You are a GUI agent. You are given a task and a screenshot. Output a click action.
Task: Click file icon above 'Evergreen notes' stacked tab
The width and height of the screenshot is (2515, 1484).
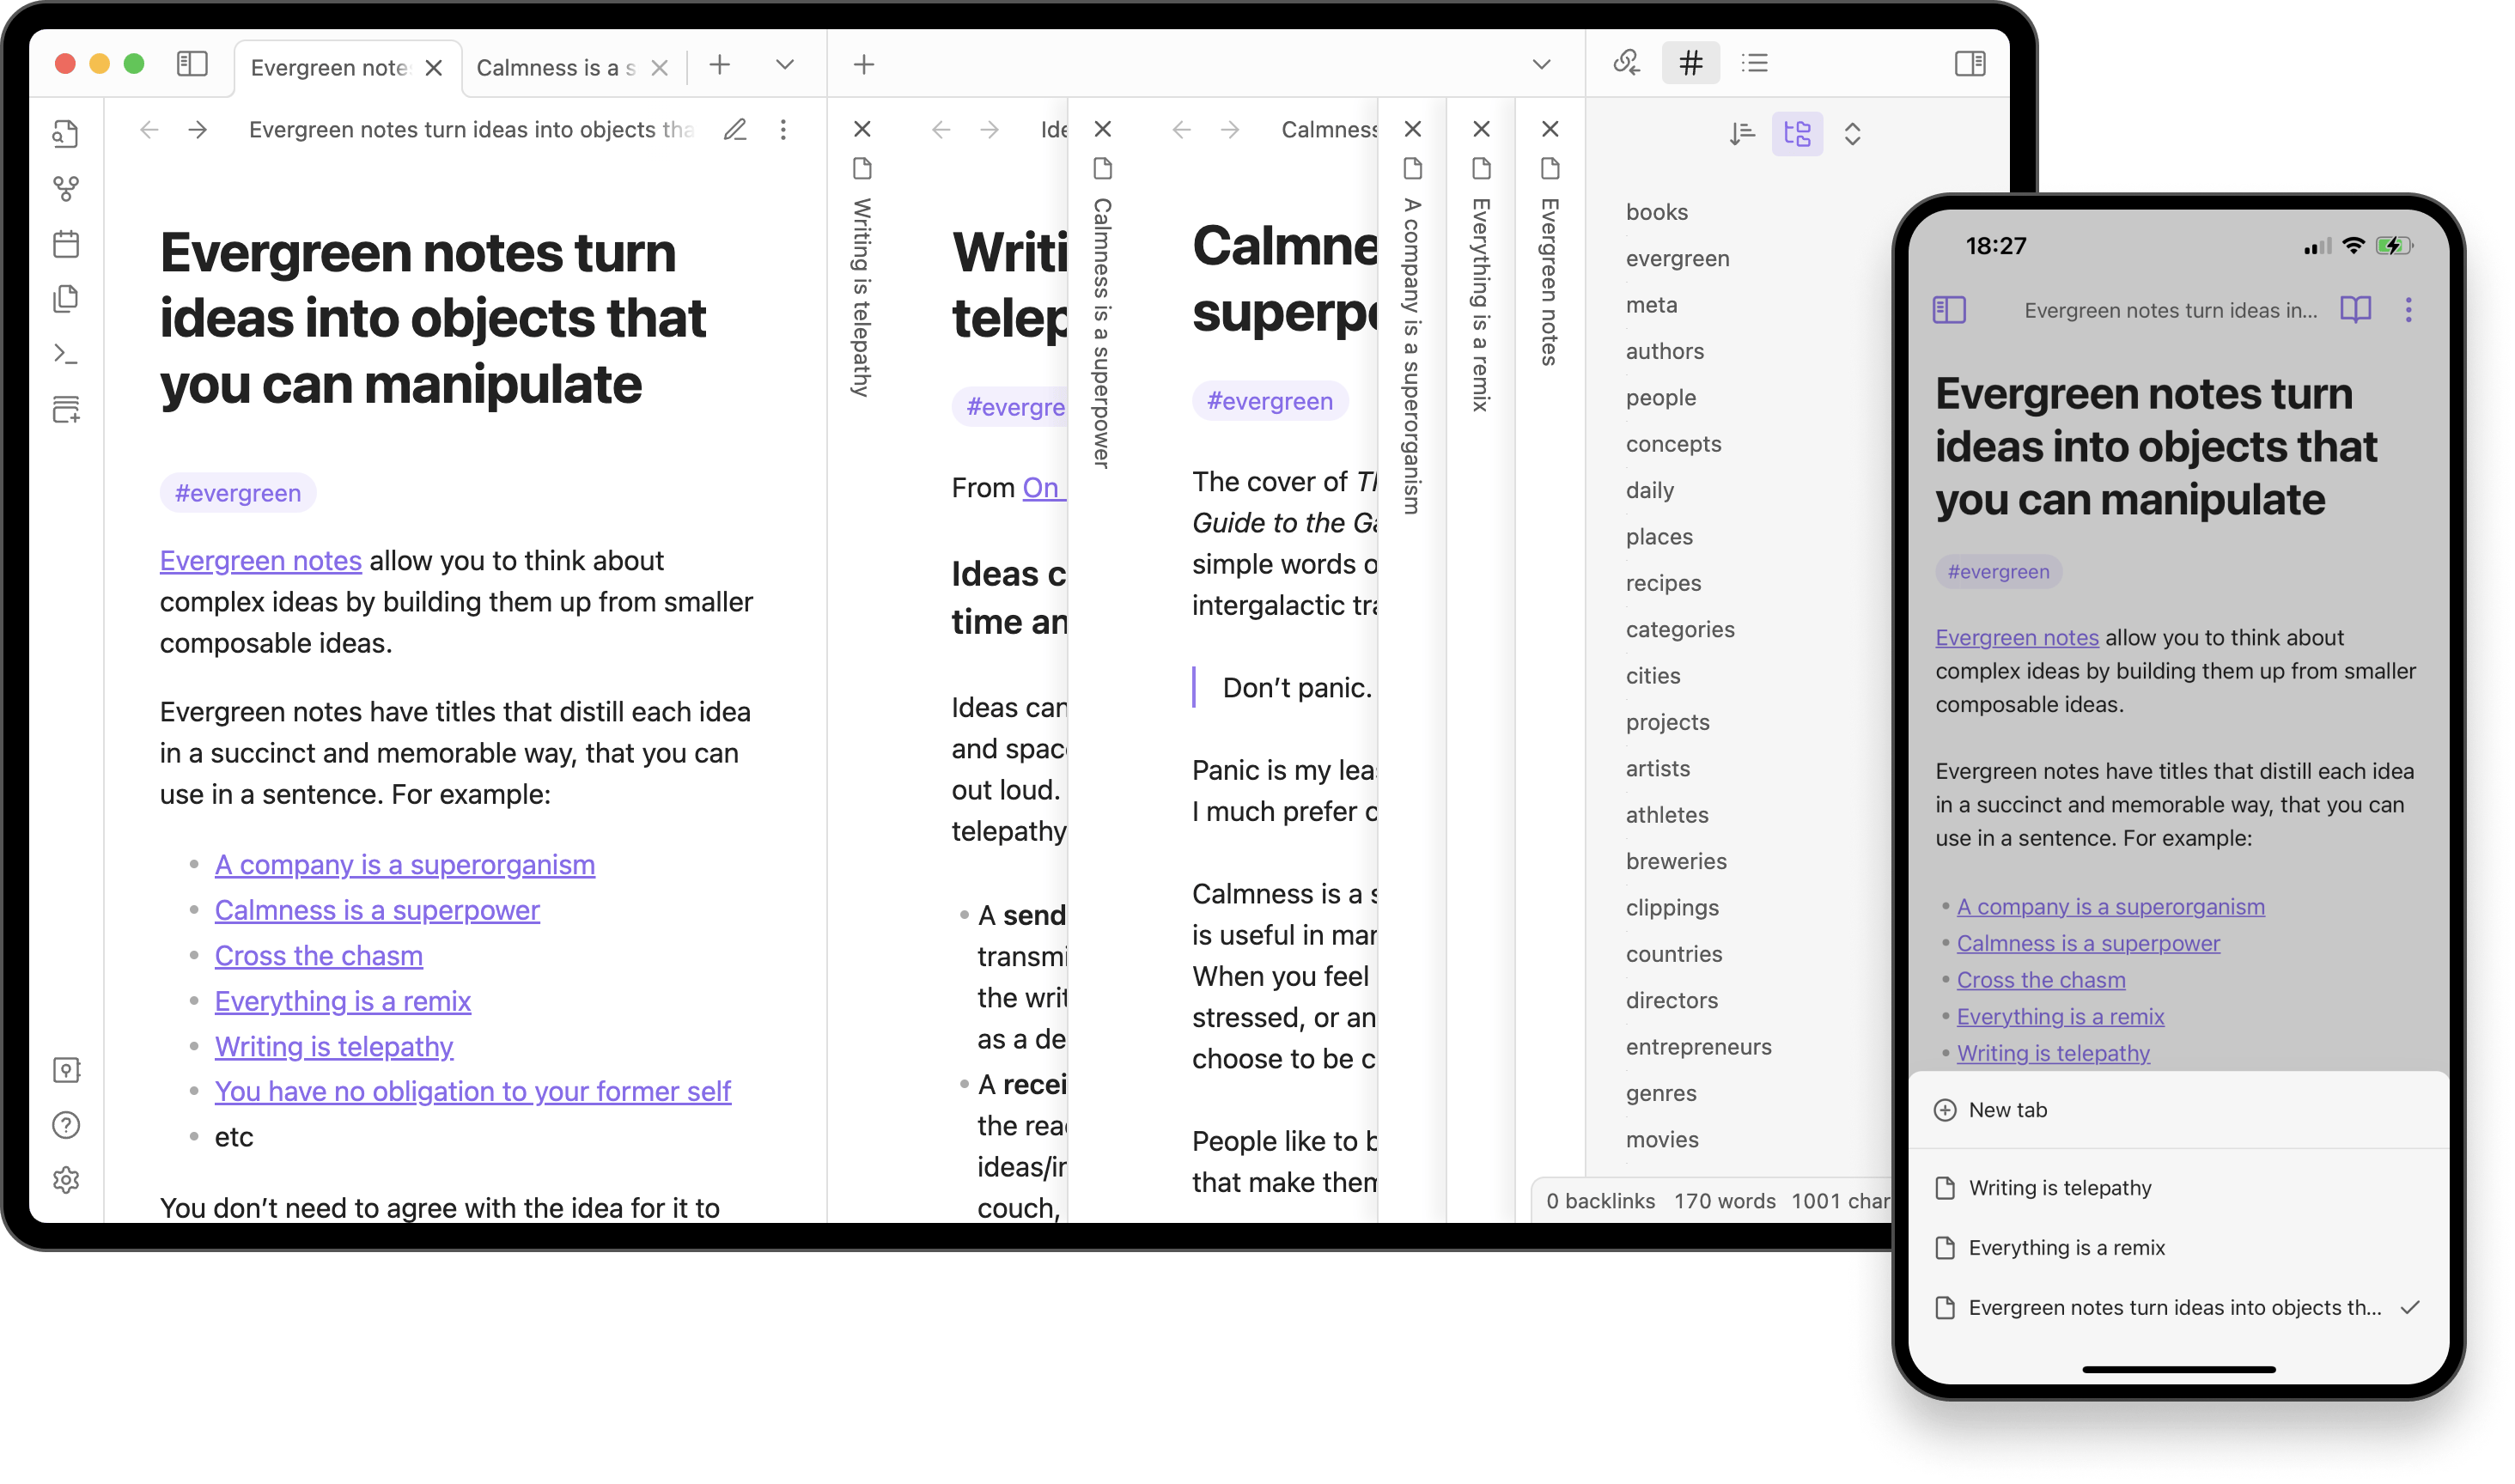coord(1550,168)
